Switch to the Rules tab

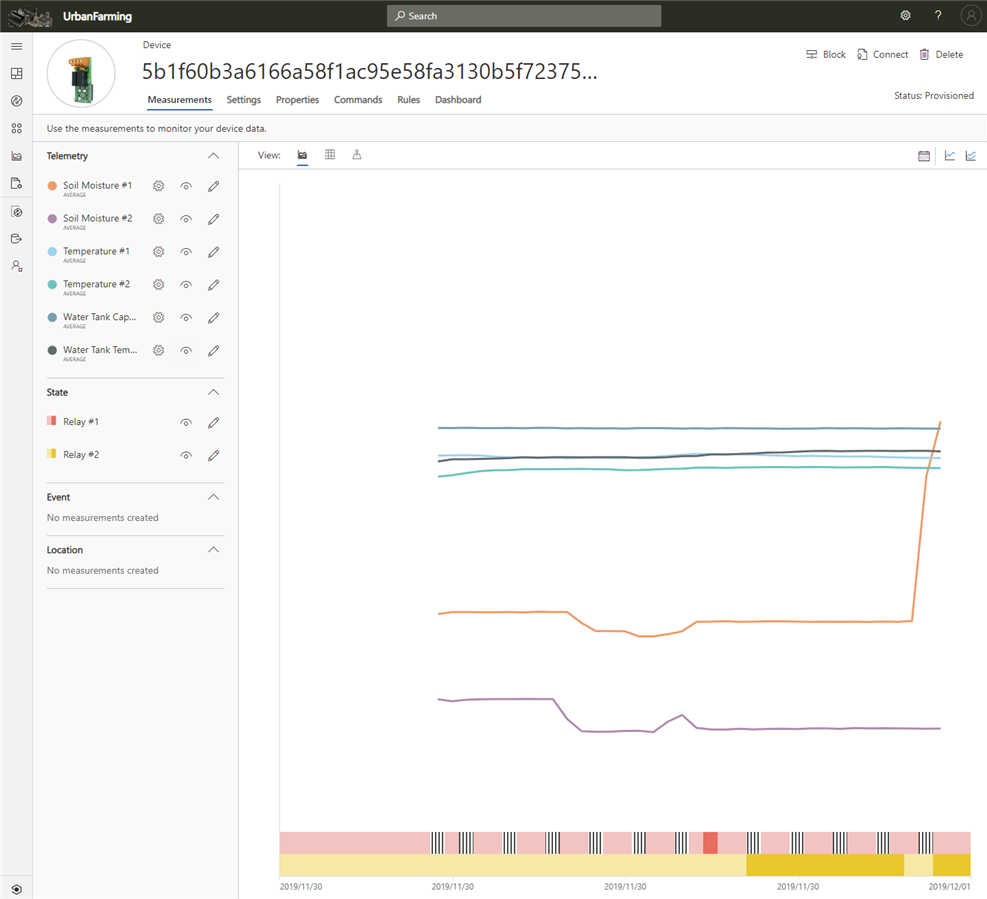408,100
